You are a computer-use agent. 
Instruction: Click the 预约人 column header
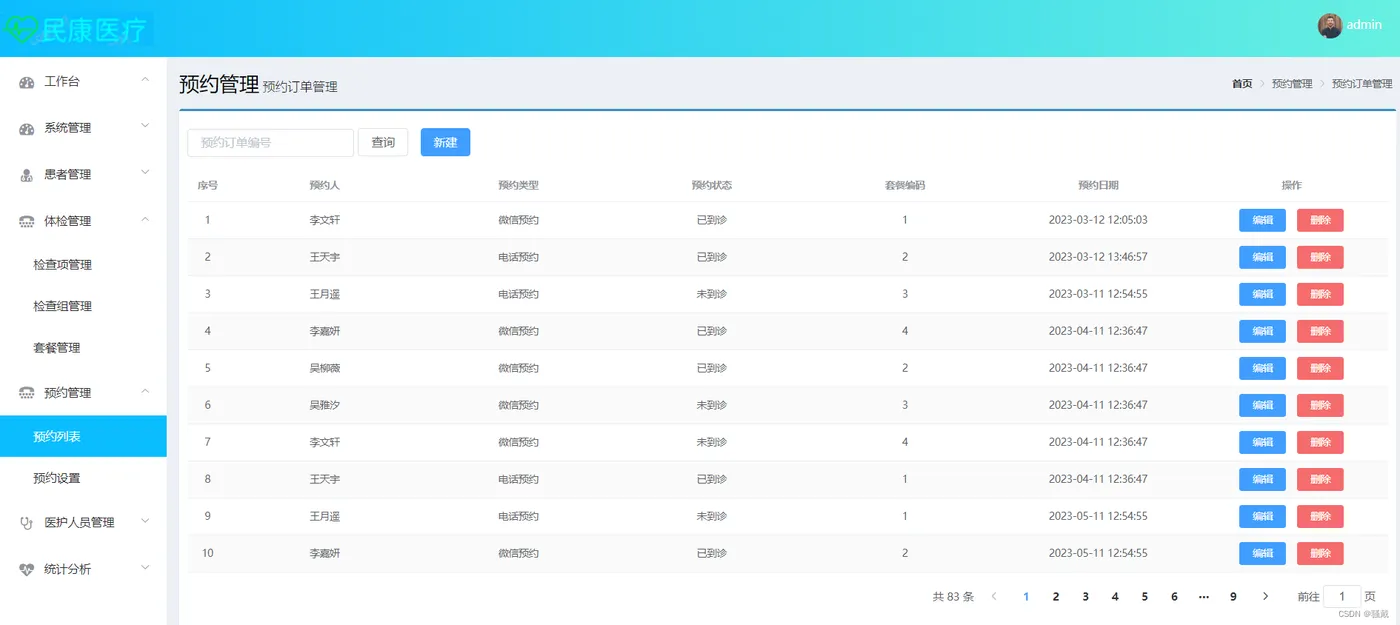click(325, 185)
